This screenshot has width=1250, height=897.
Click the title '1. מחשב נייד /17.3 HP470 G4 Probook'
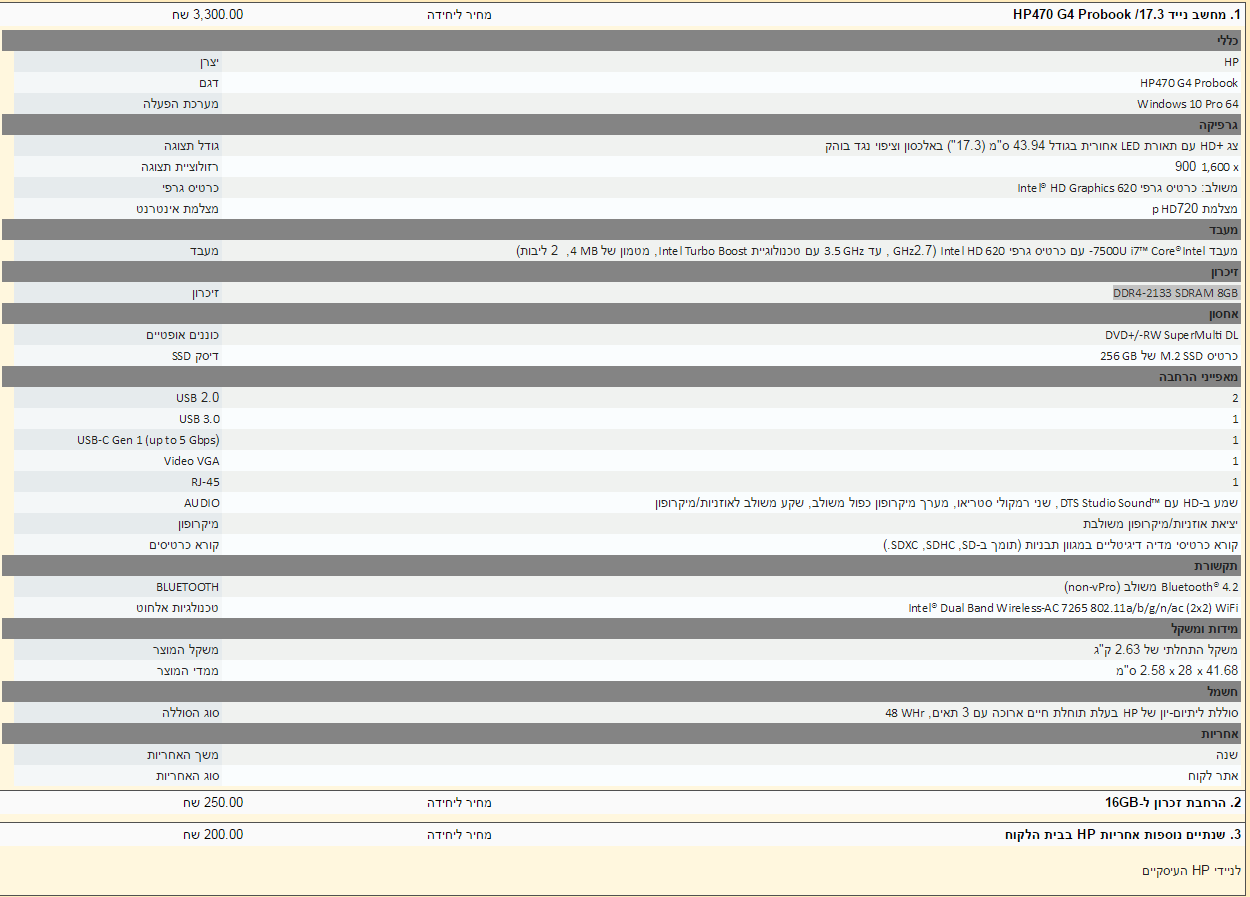tap(1126, 15)
